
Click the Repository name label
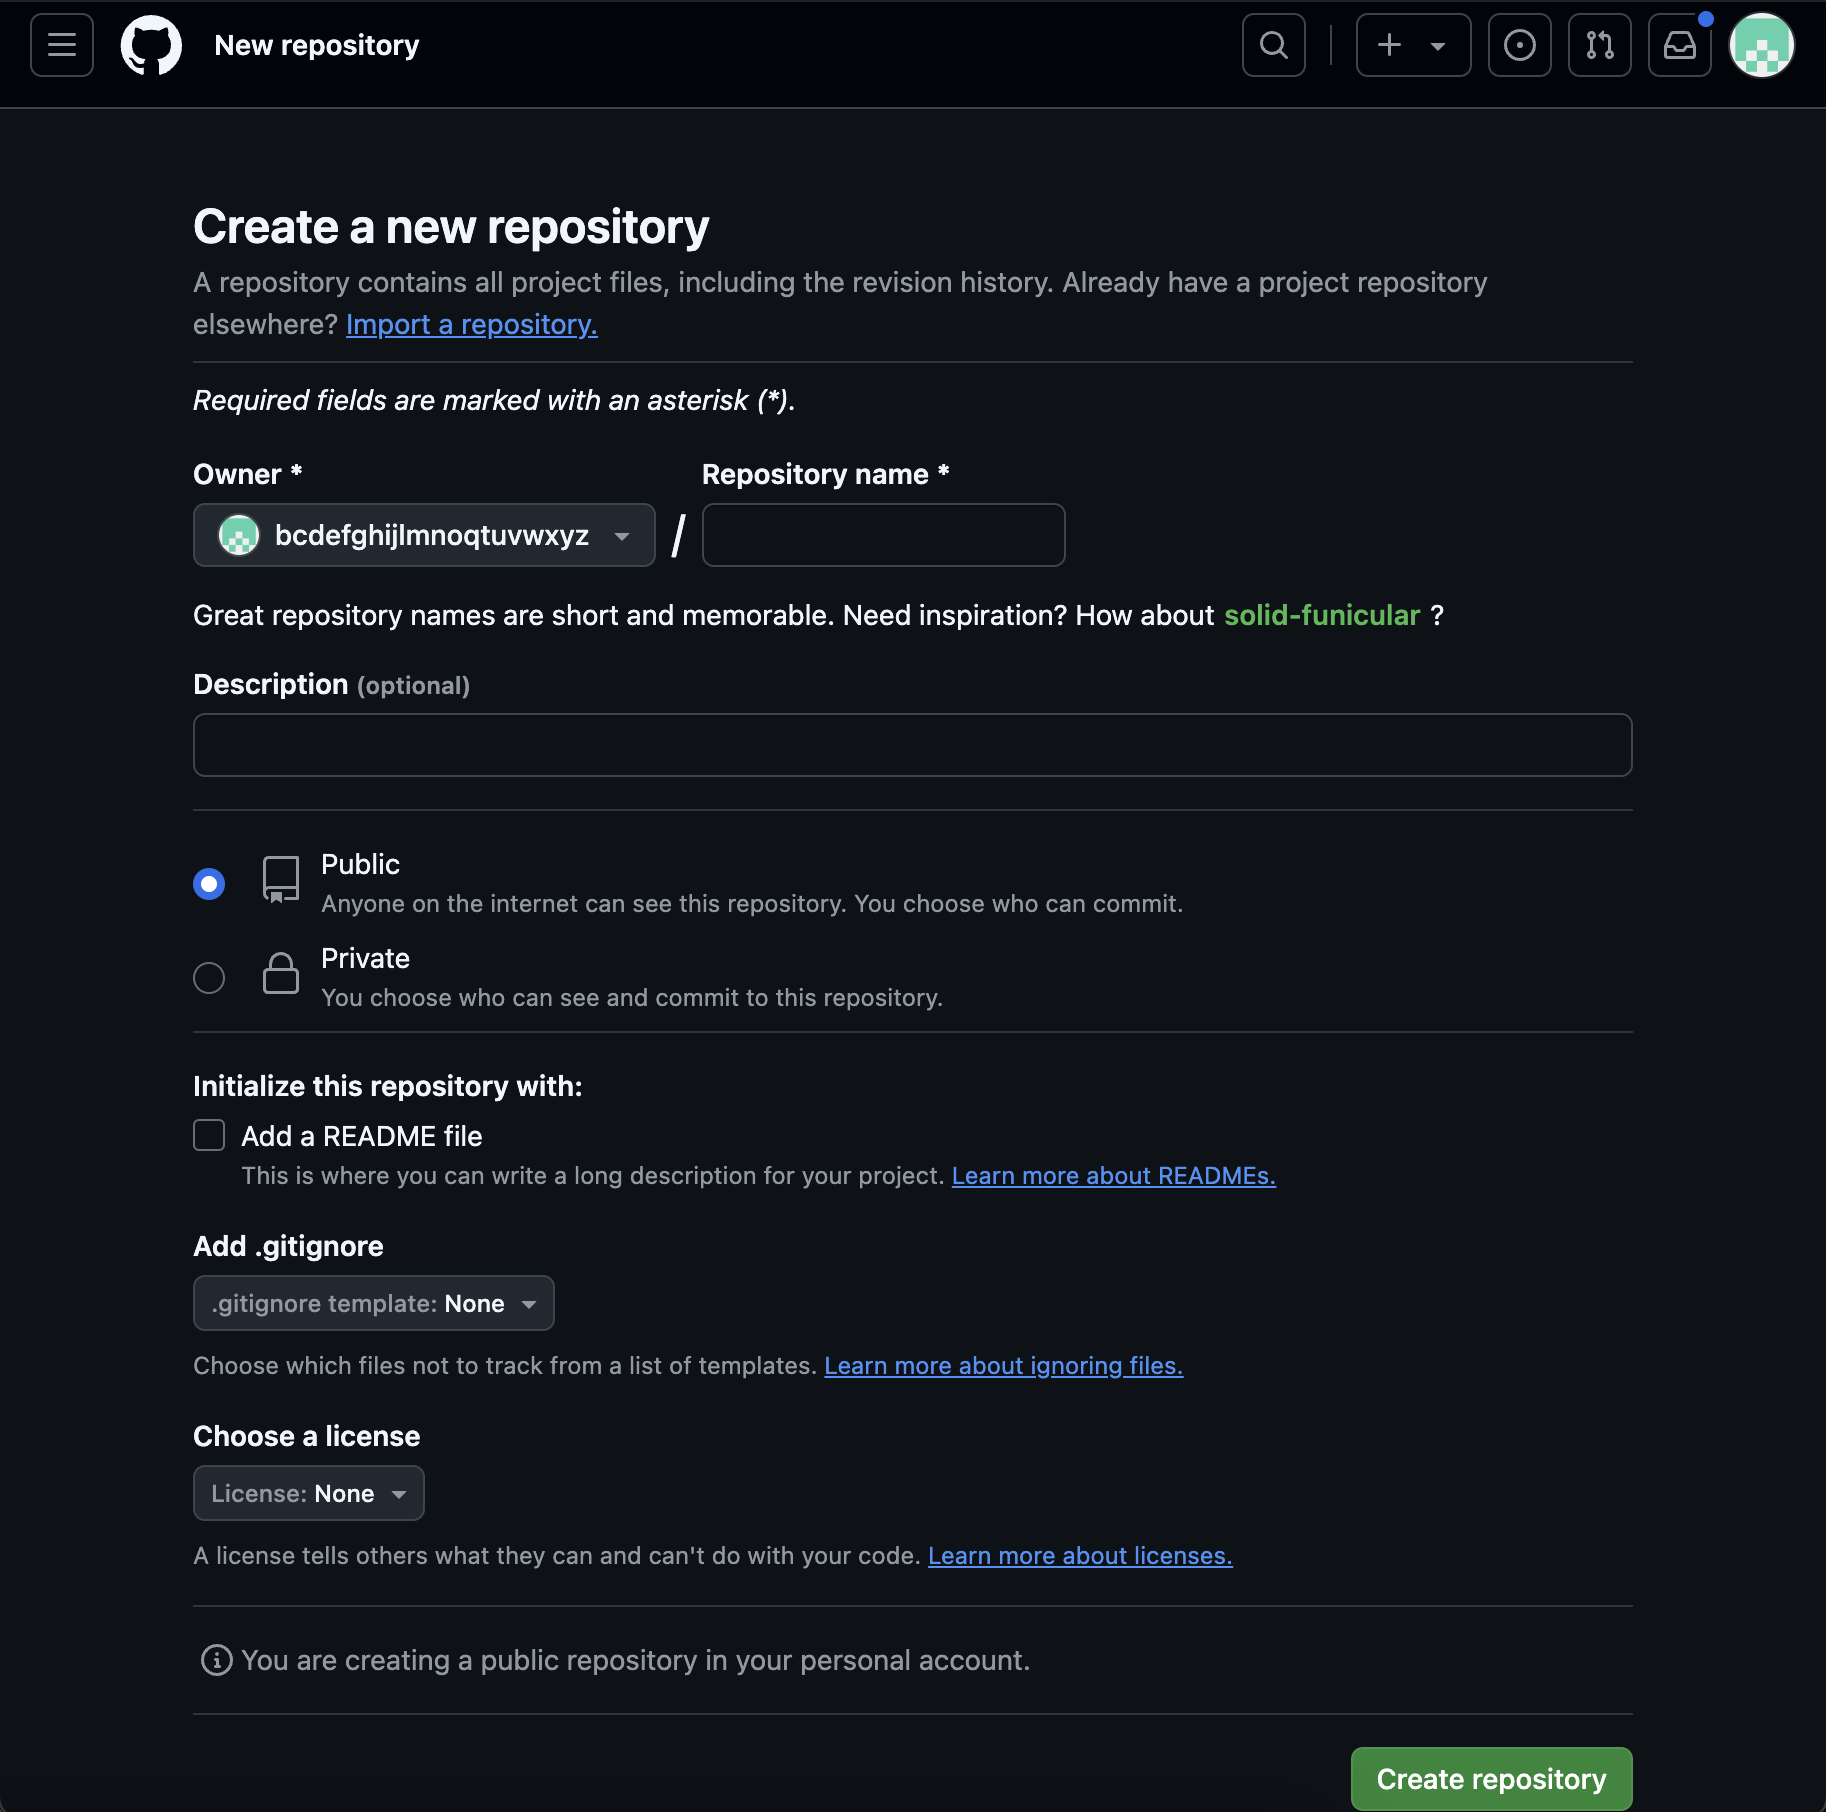point(825,474)
